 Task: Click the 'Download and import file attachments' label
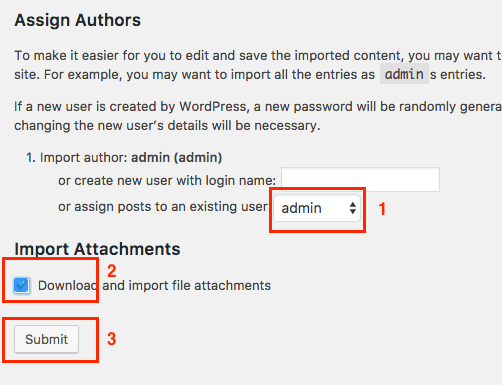(154, 286)
